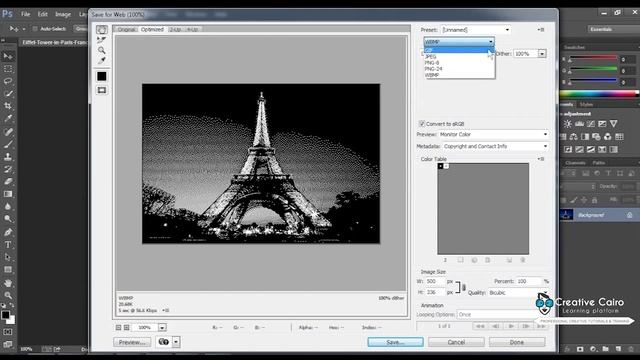Play the animation
The image size is (640, 360).
pos(511,326)
